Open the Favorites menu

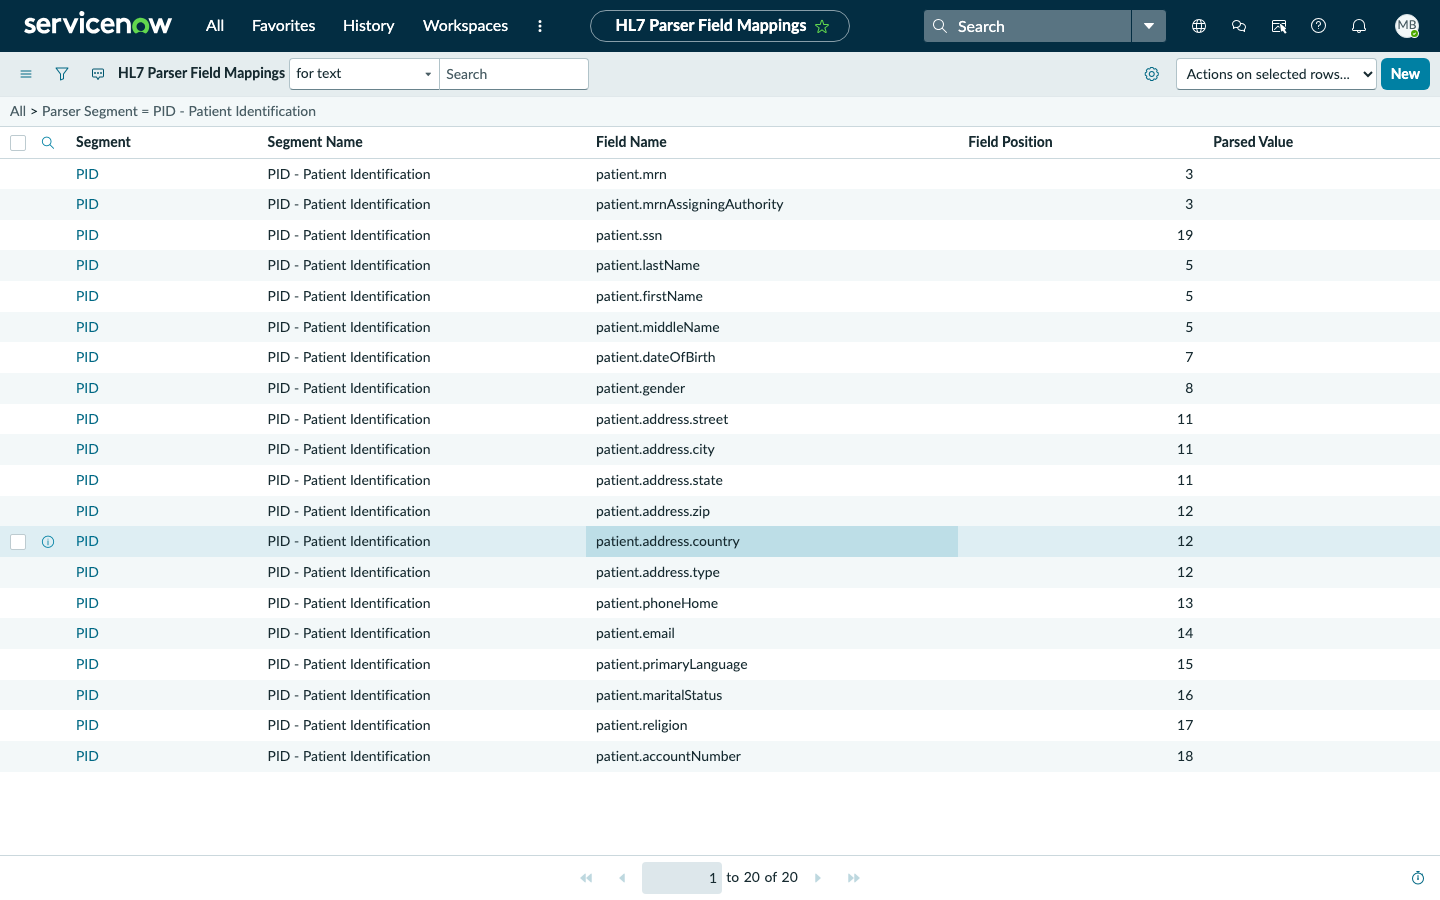[283, 26]
